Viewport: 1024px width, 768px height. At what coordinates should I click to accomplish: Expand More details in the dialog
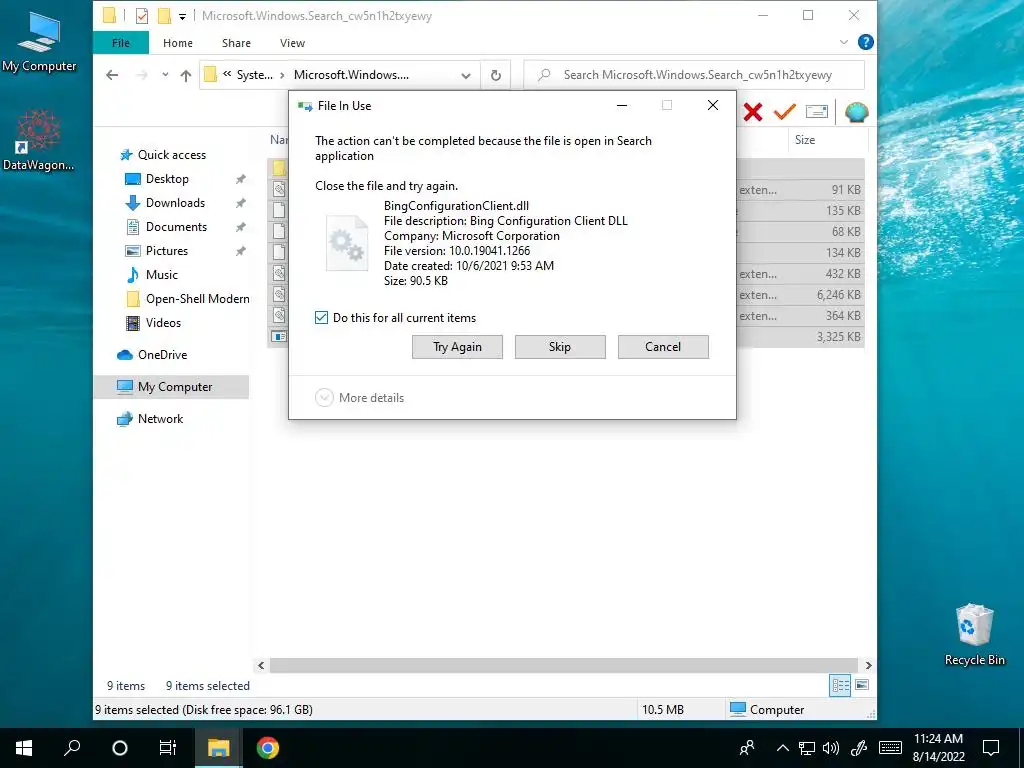[359, 398]
